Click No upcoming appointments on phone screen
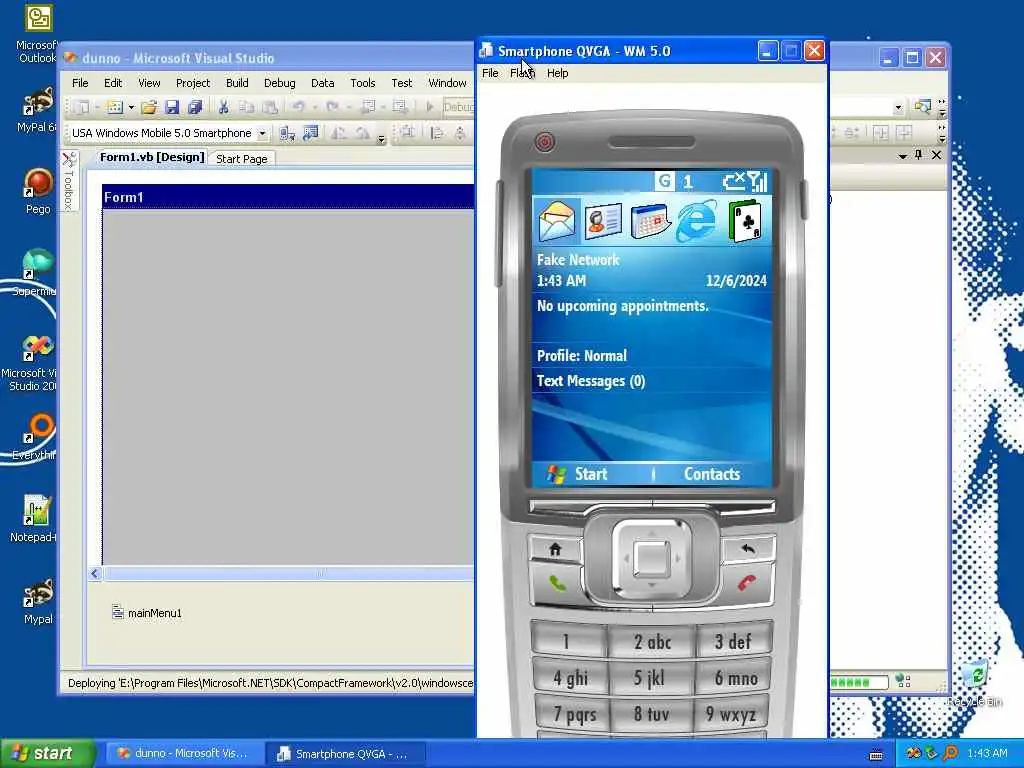The width and height of the screenshot is (1024, 768). tap(622, 306)
